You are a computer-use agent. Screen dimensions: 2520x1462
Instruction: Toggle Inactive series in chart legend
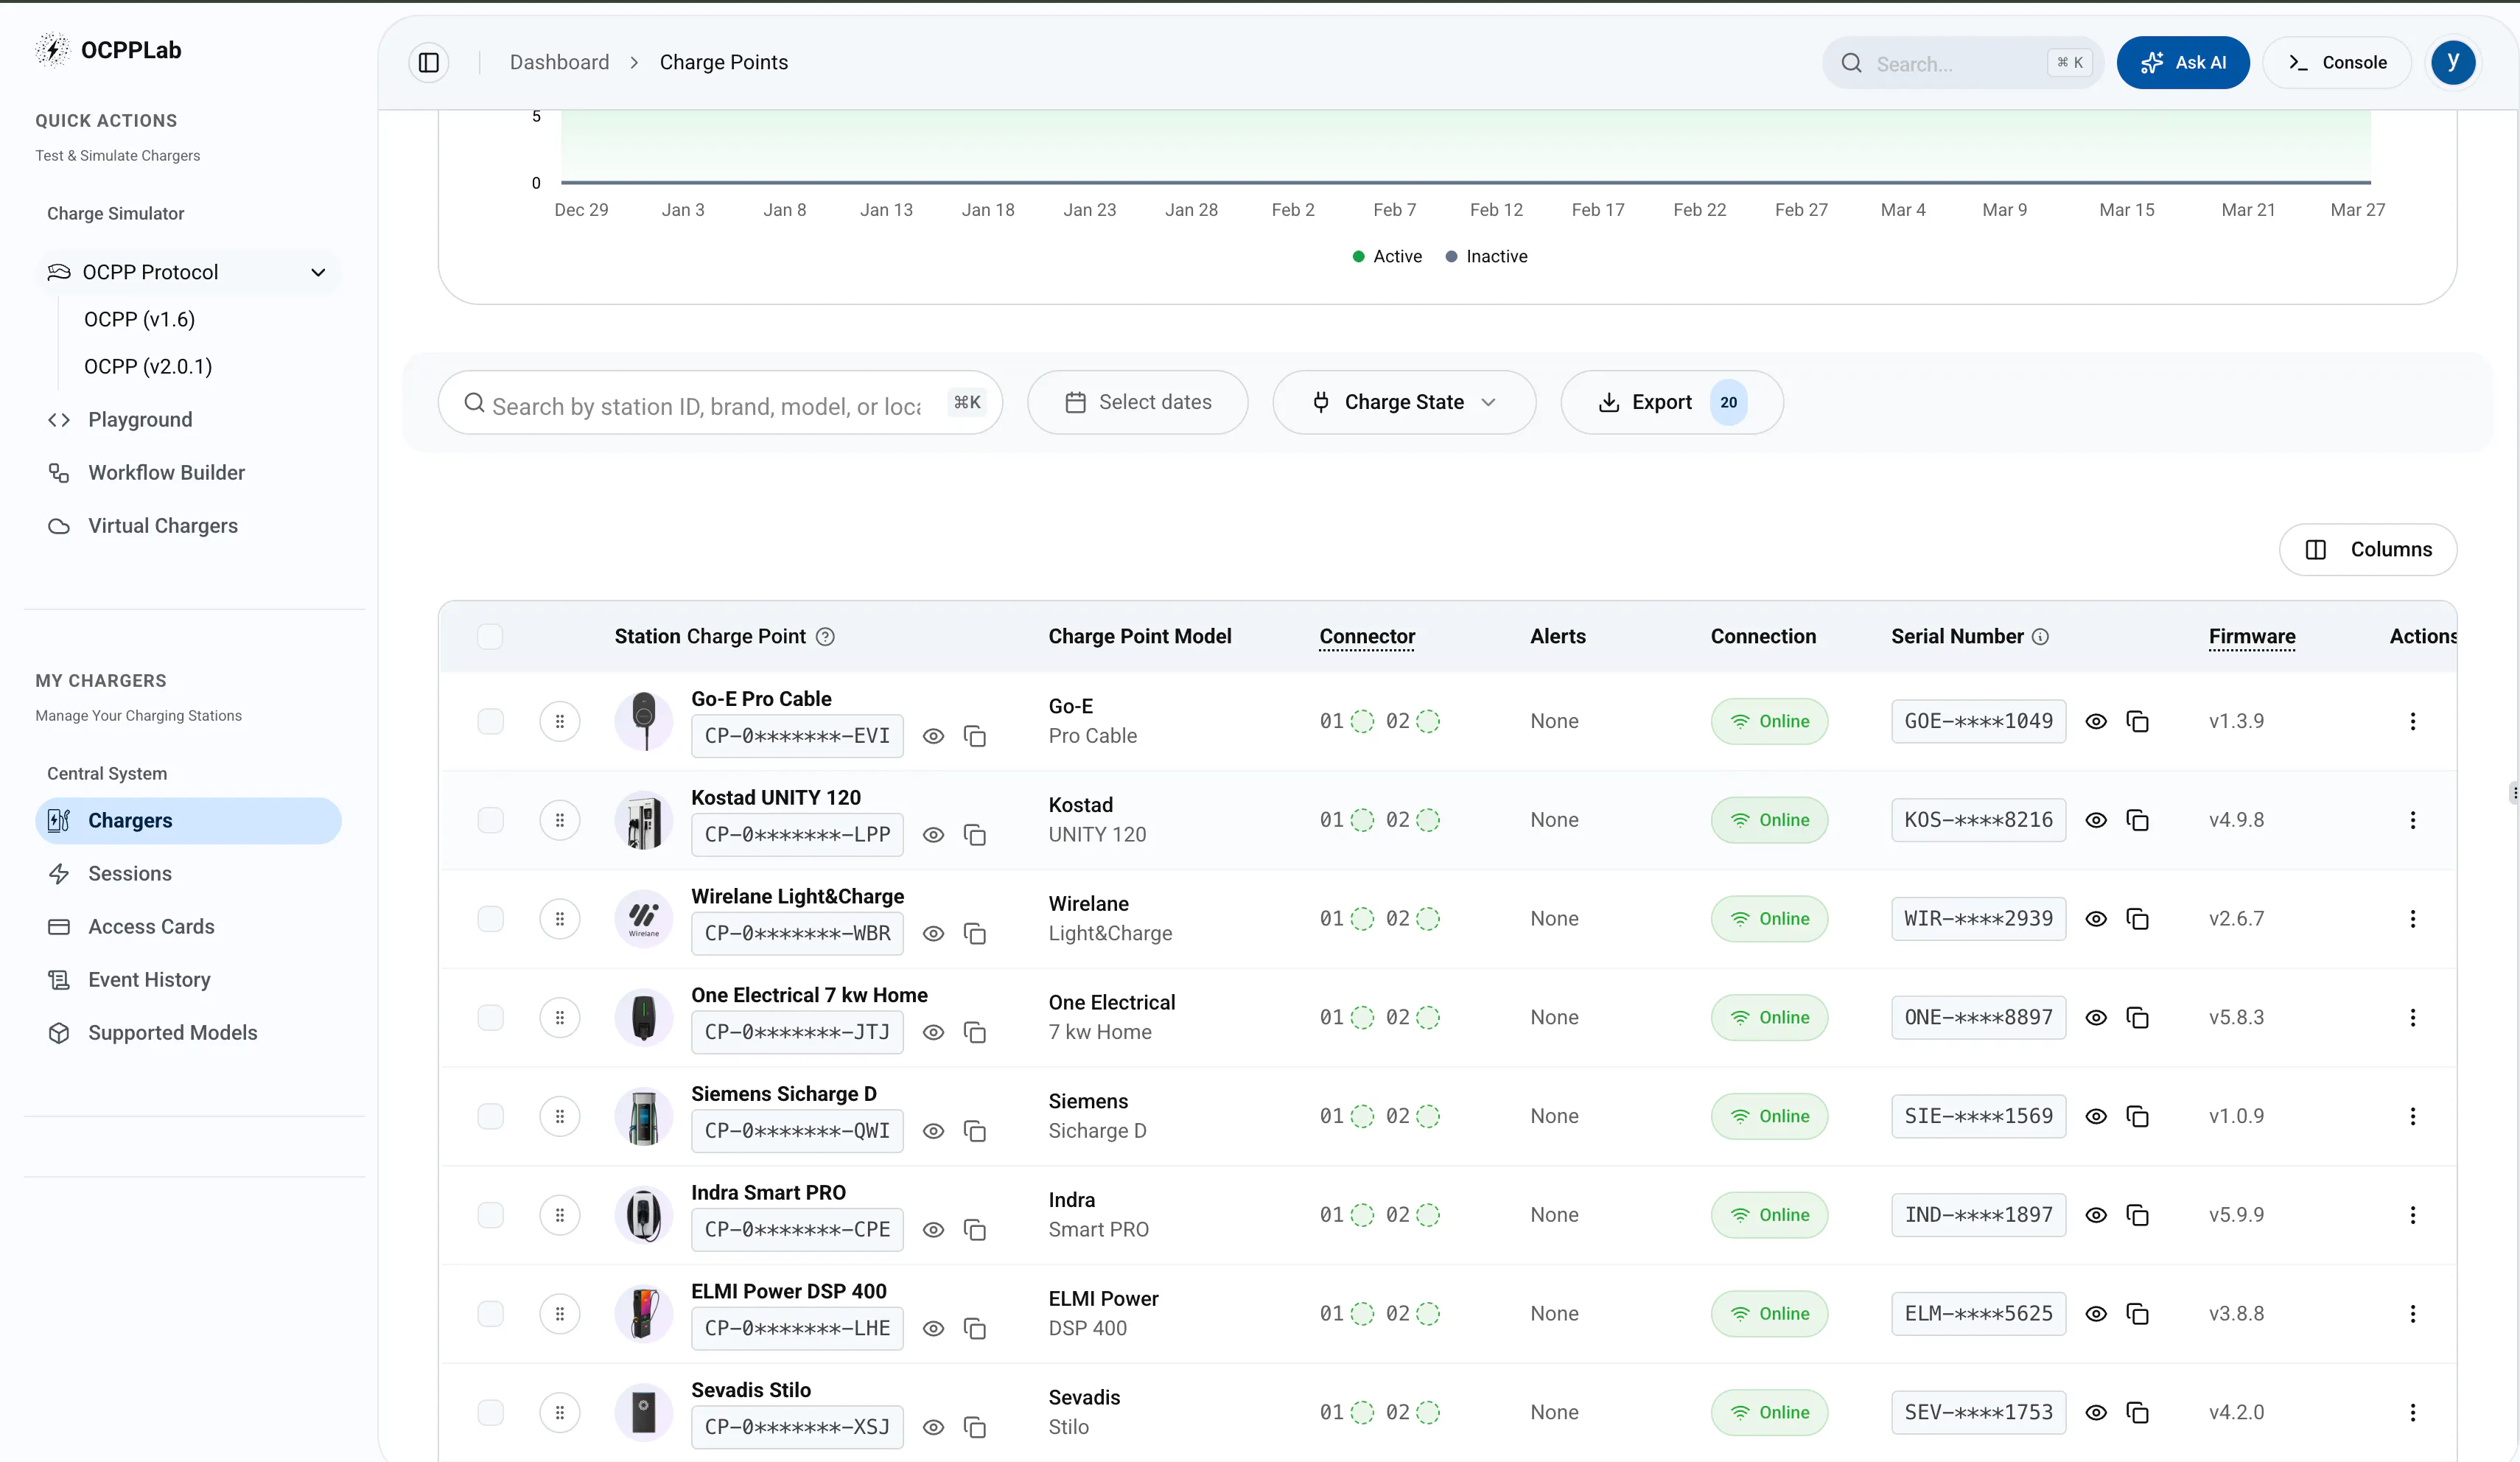click(x=1487, y=257)
